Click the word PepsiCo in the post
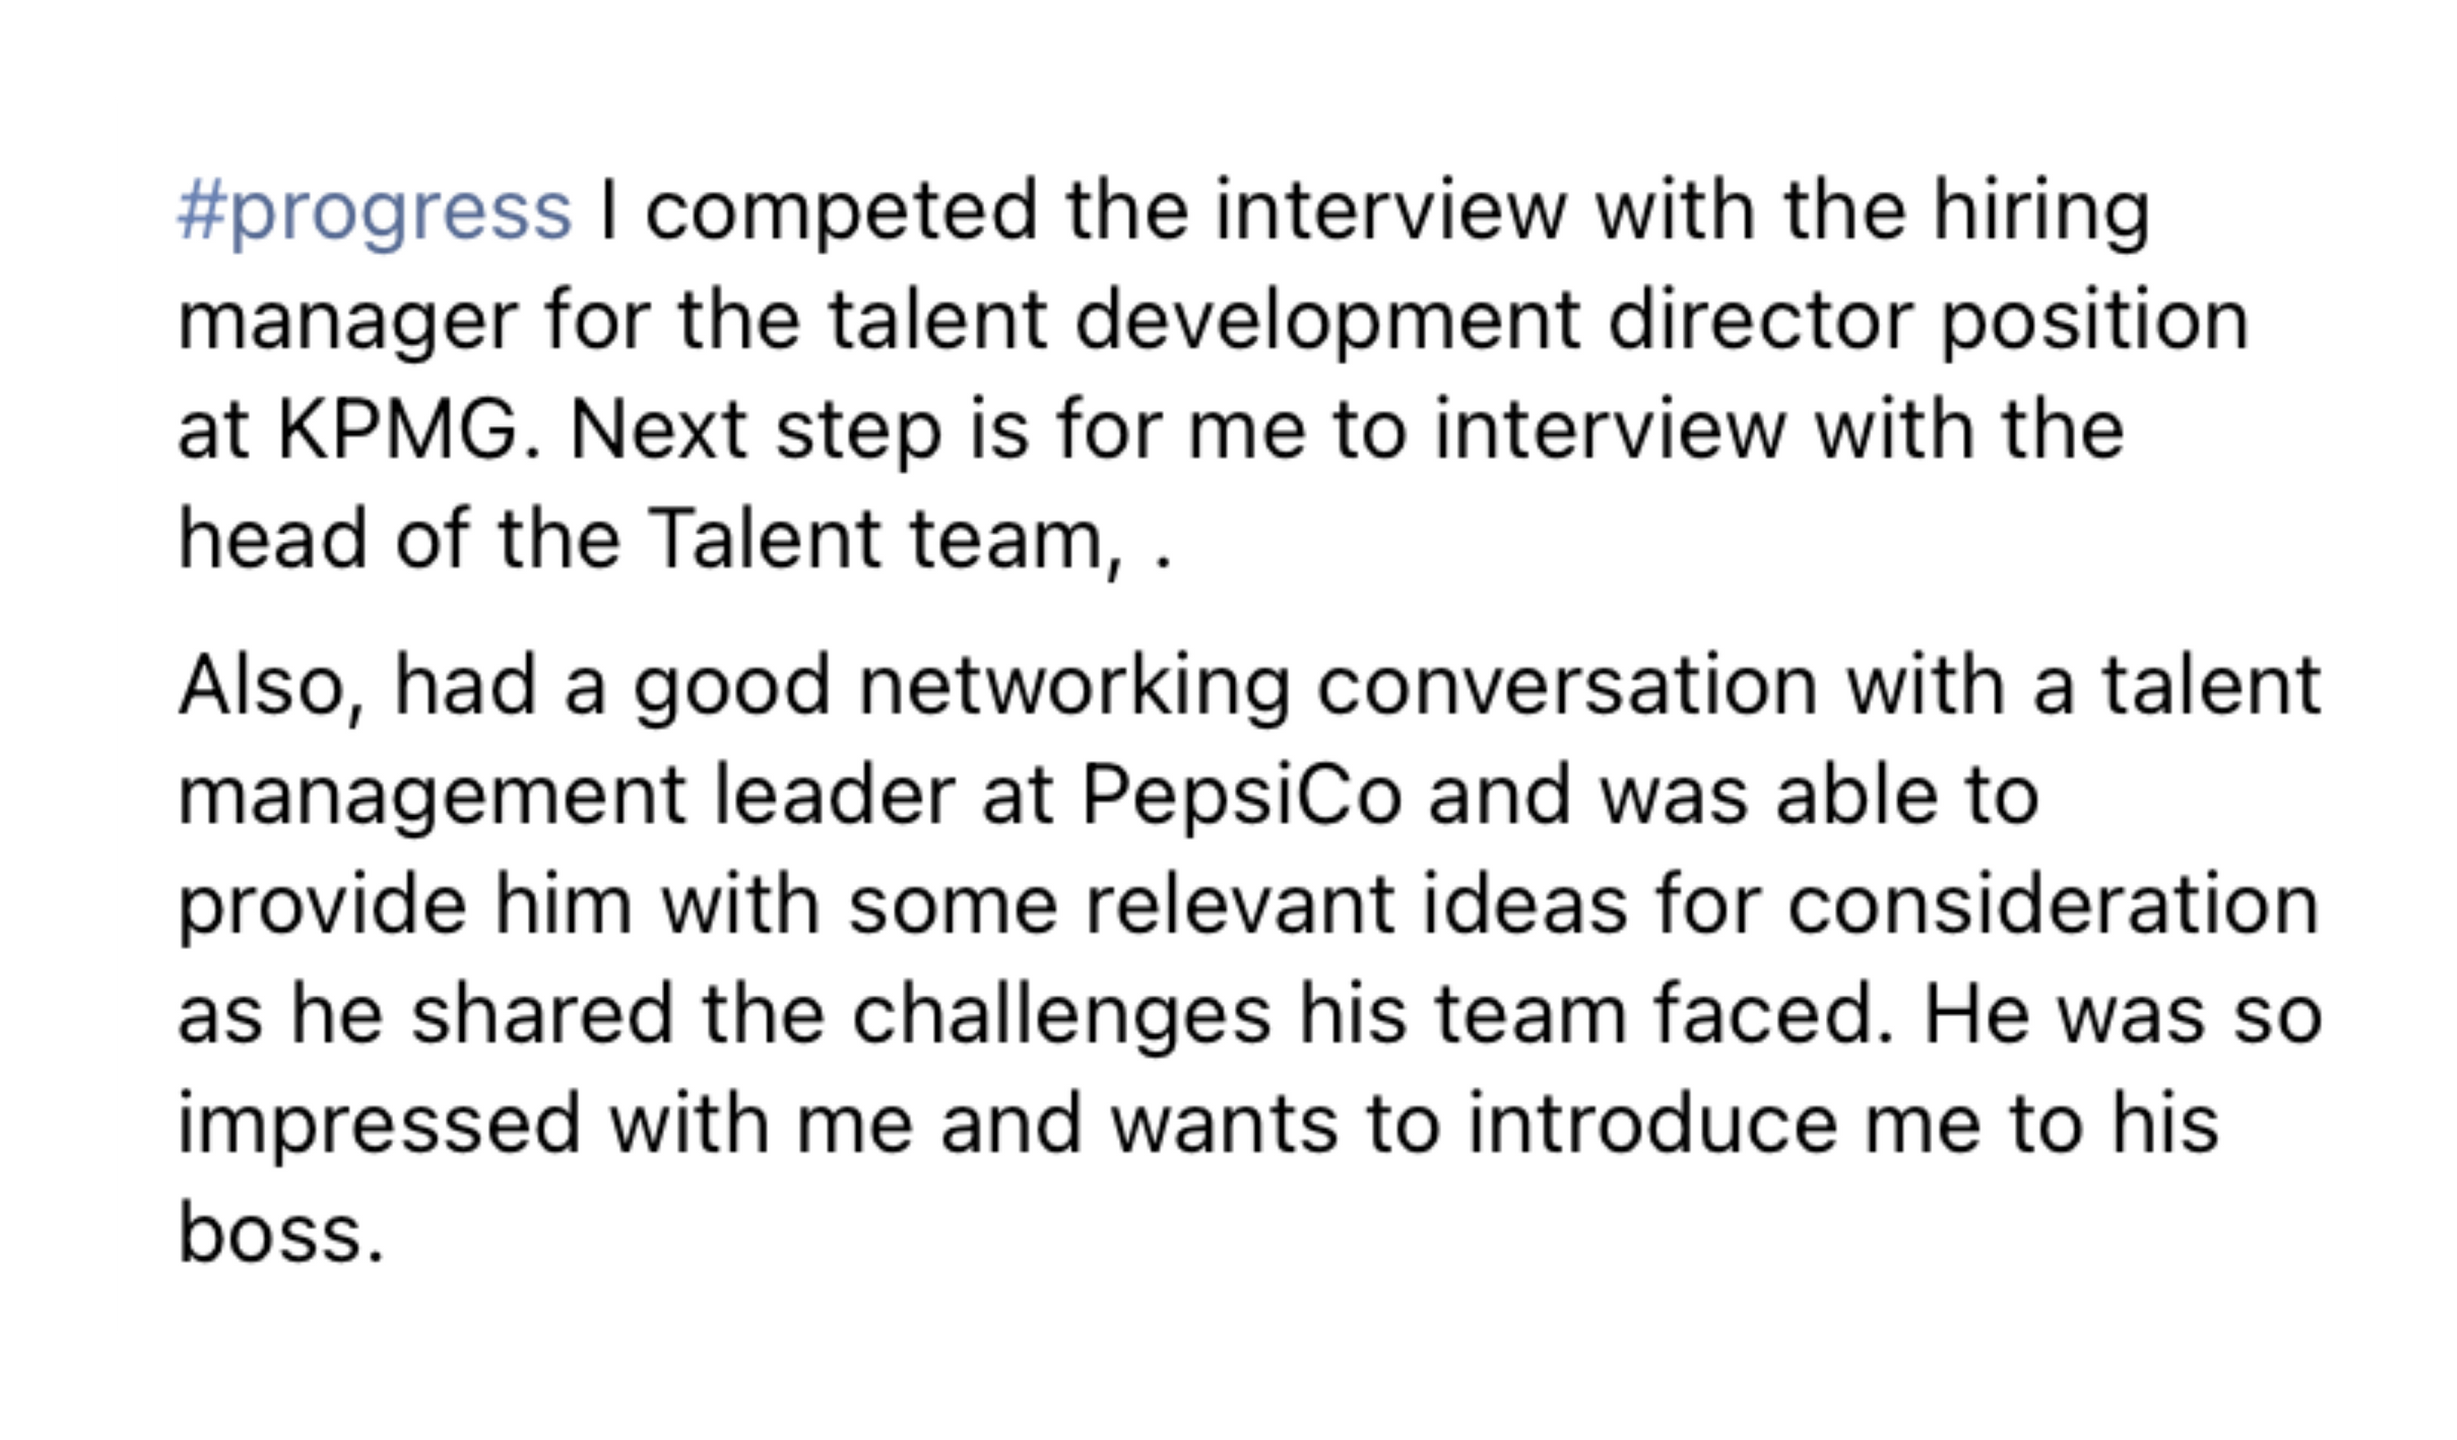Viewport: 2457px width, 1440px height. pos(1241,796)
